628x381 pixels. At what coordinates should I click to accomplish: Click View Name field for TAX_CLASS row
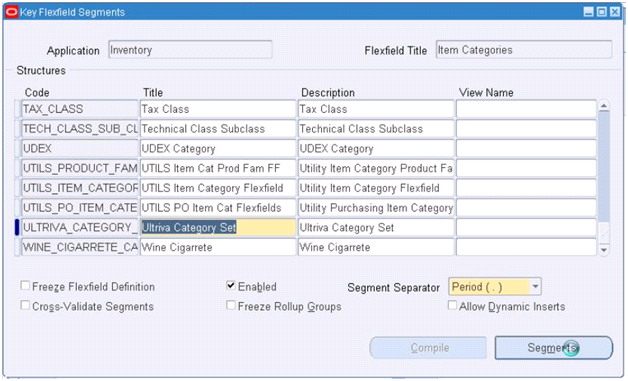click(x=526, y=109)
